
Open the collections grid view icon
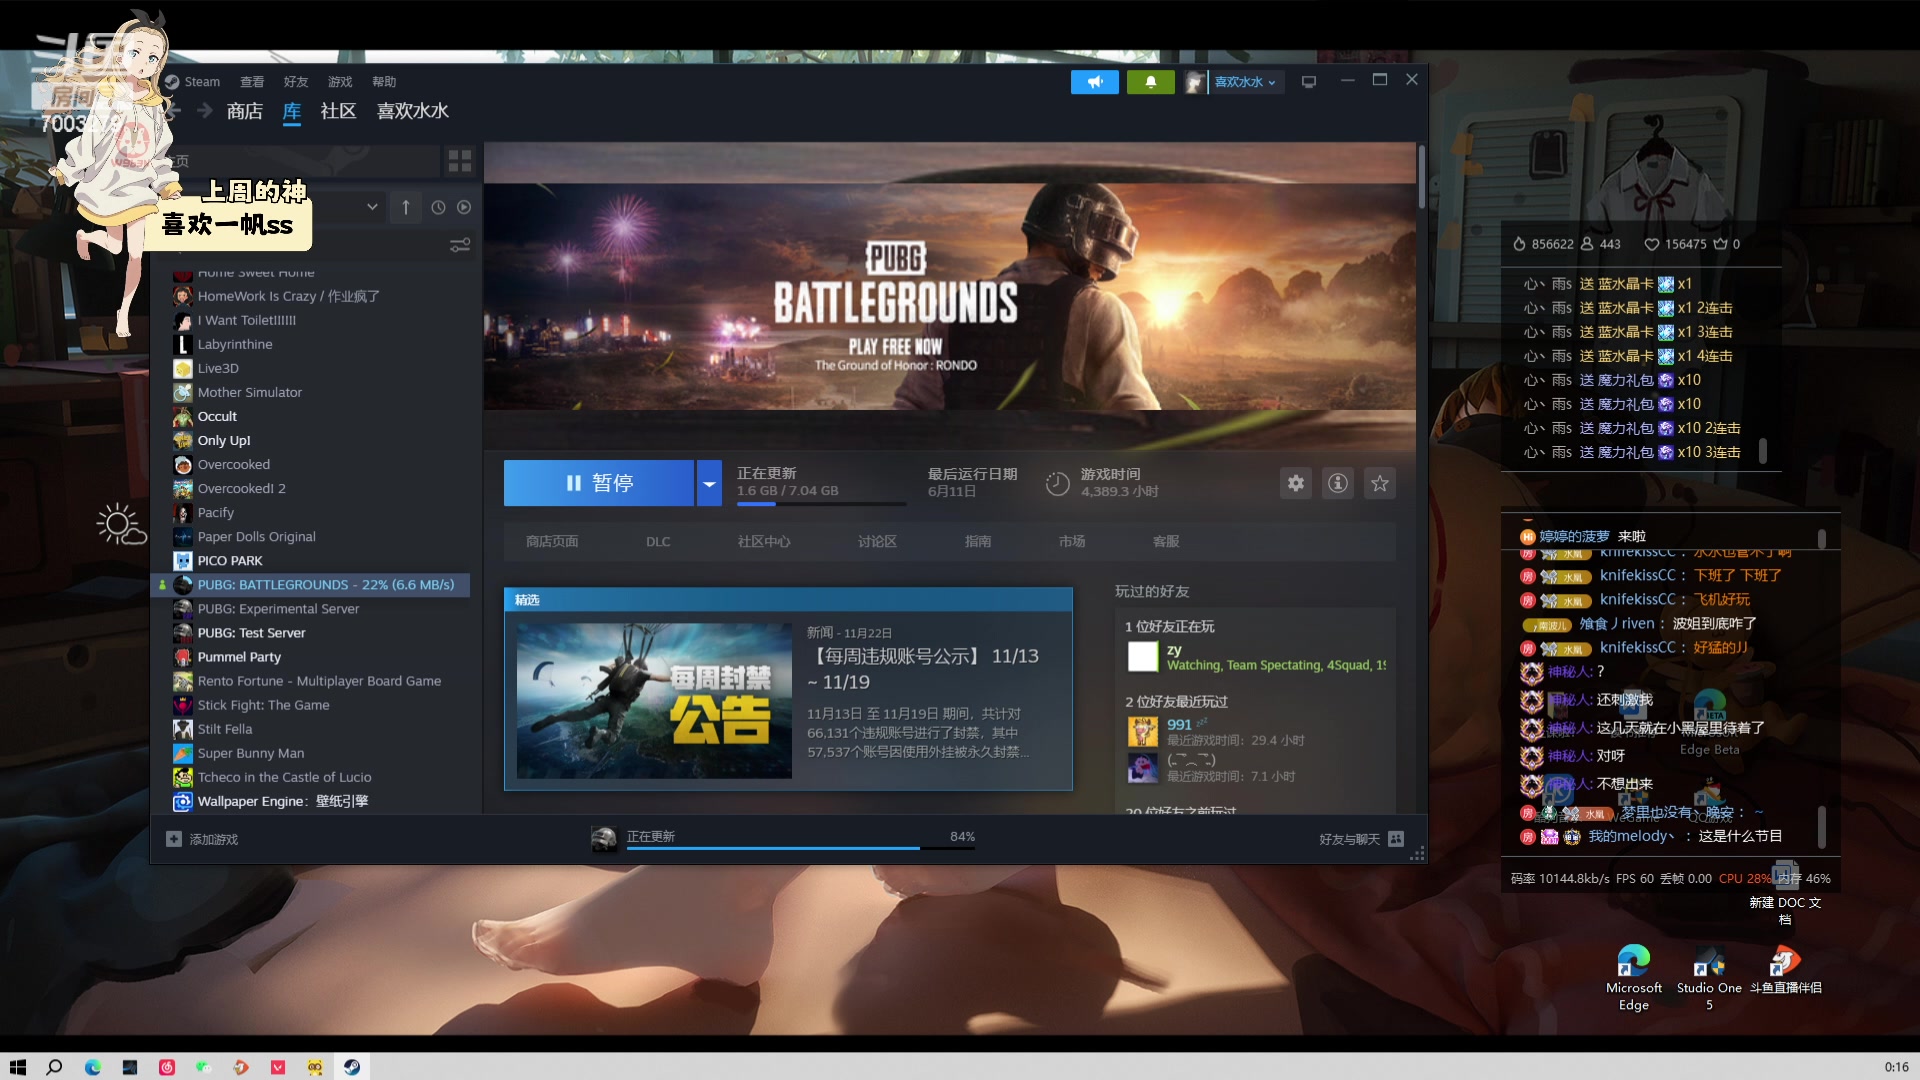point(460,160)
